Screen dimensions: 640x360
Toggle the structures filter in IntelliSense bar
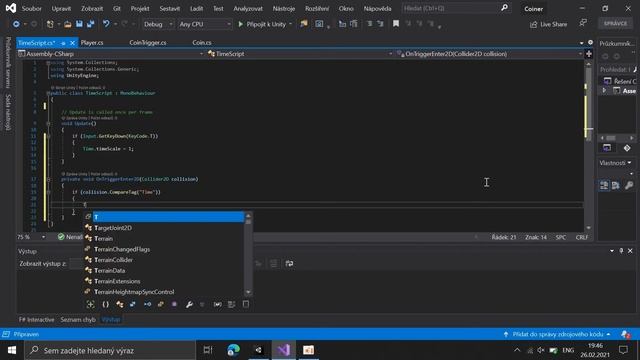(x=133, y=304)
